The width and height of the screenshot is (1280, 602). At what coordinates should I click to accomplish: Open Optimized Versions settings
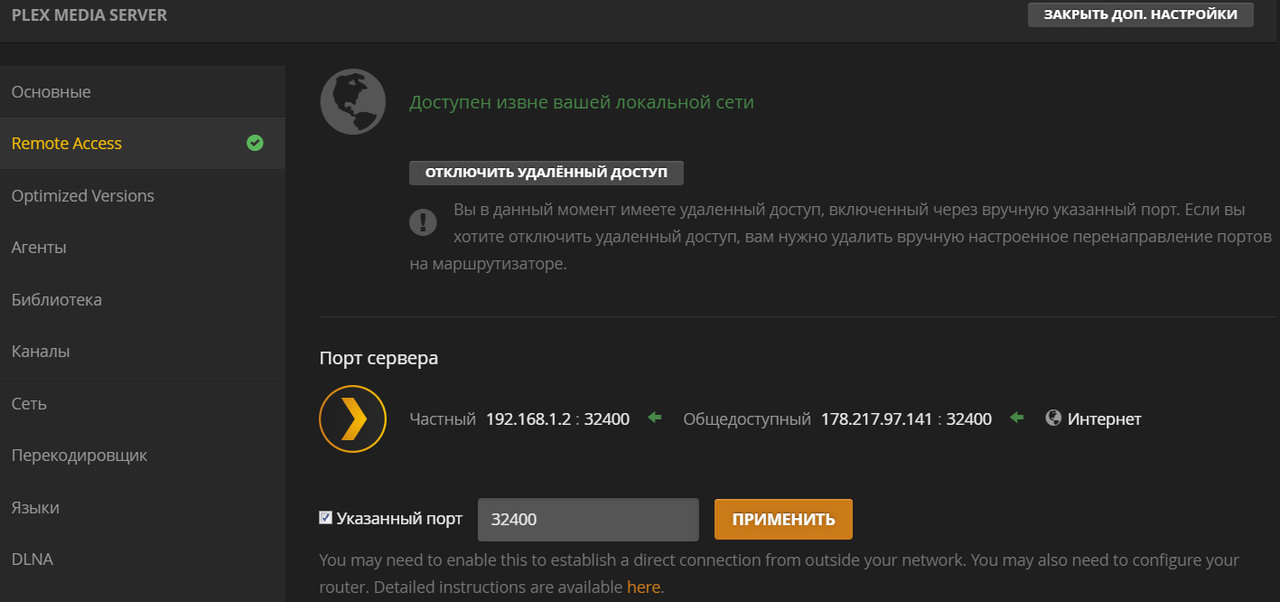coord(83,196)
